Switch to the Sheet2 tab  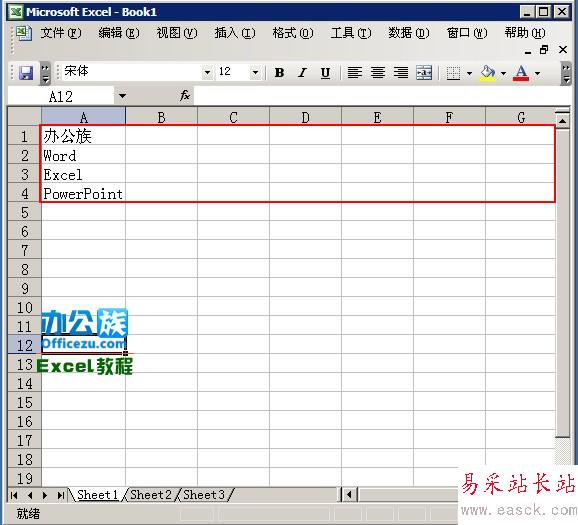point(151,495)
